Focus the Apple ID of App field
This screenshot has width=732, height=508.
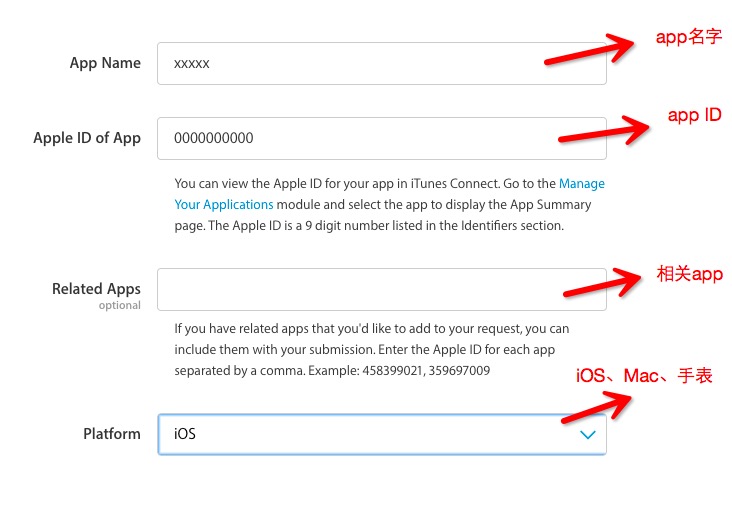(382, 138)
